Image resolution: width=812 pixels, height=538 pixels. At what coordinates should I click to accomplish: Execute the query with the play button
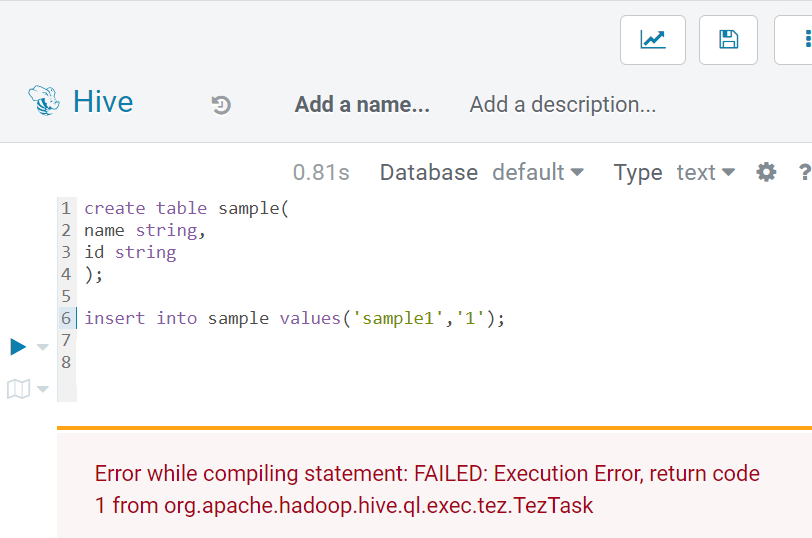(x=18, y=347)
